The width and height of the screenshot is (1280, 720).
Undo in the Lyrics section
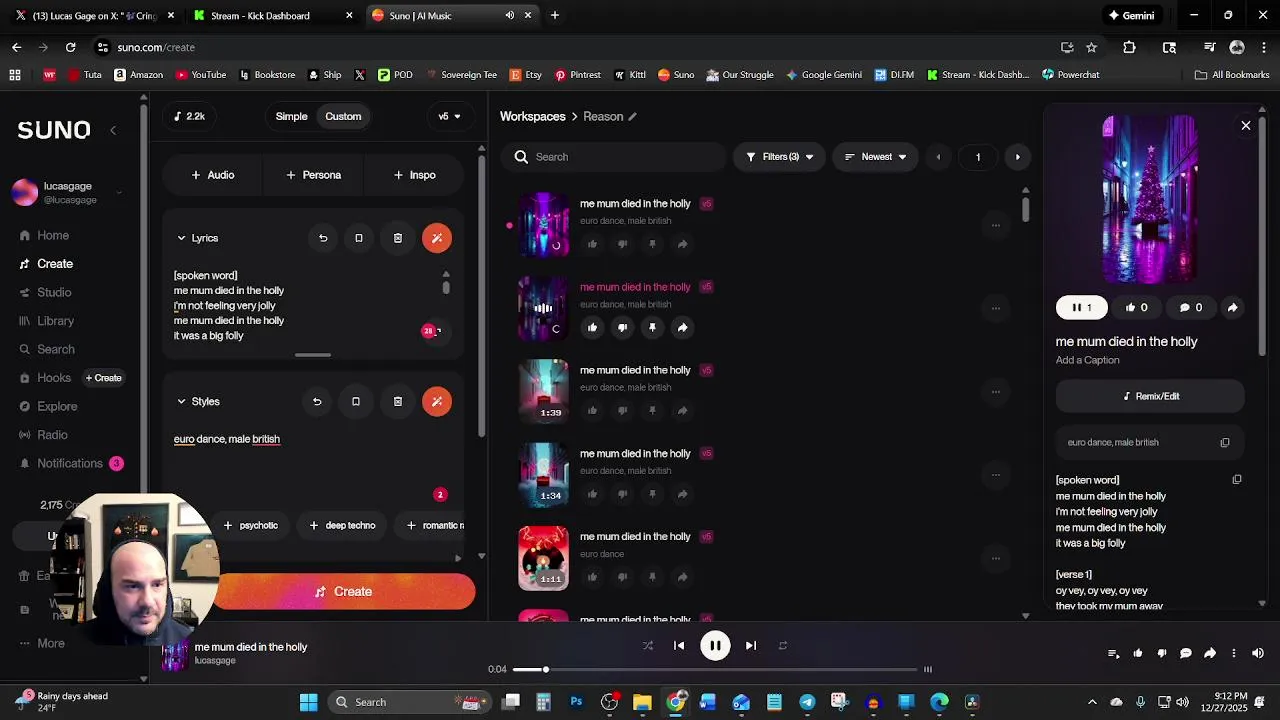[323, 238]
